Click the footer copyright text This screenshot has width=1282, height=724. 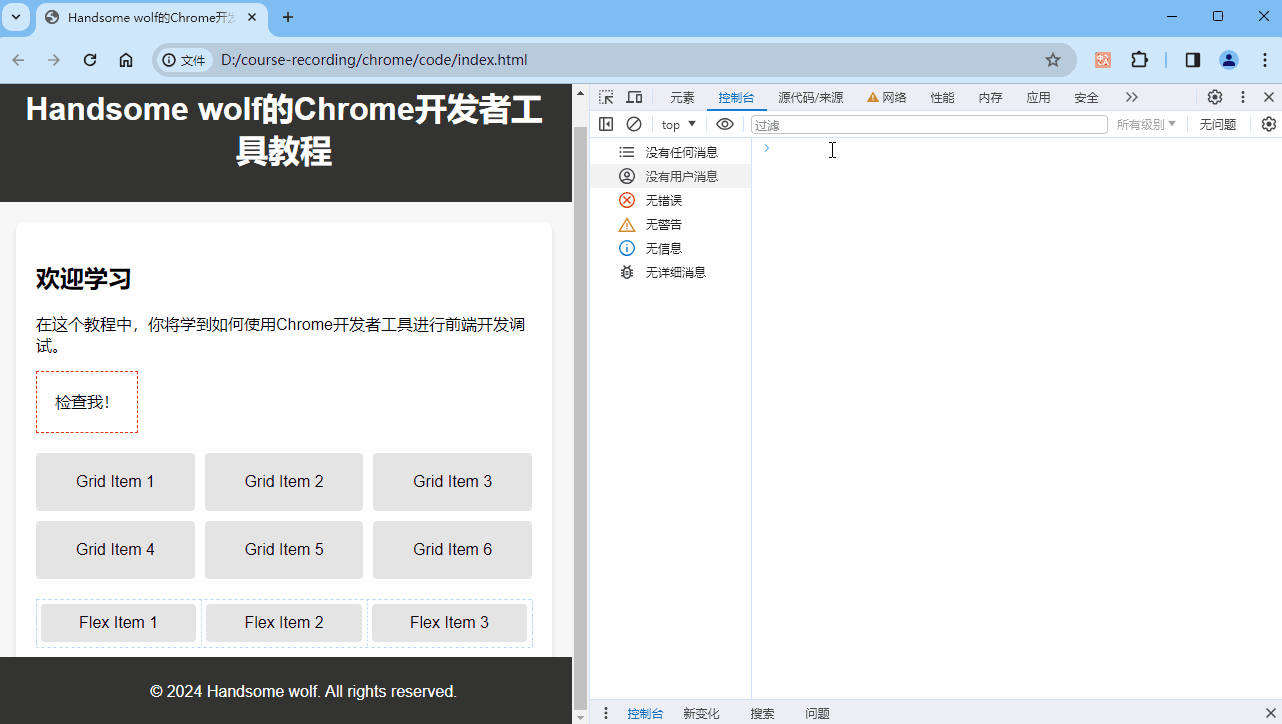tap(303, 692)
